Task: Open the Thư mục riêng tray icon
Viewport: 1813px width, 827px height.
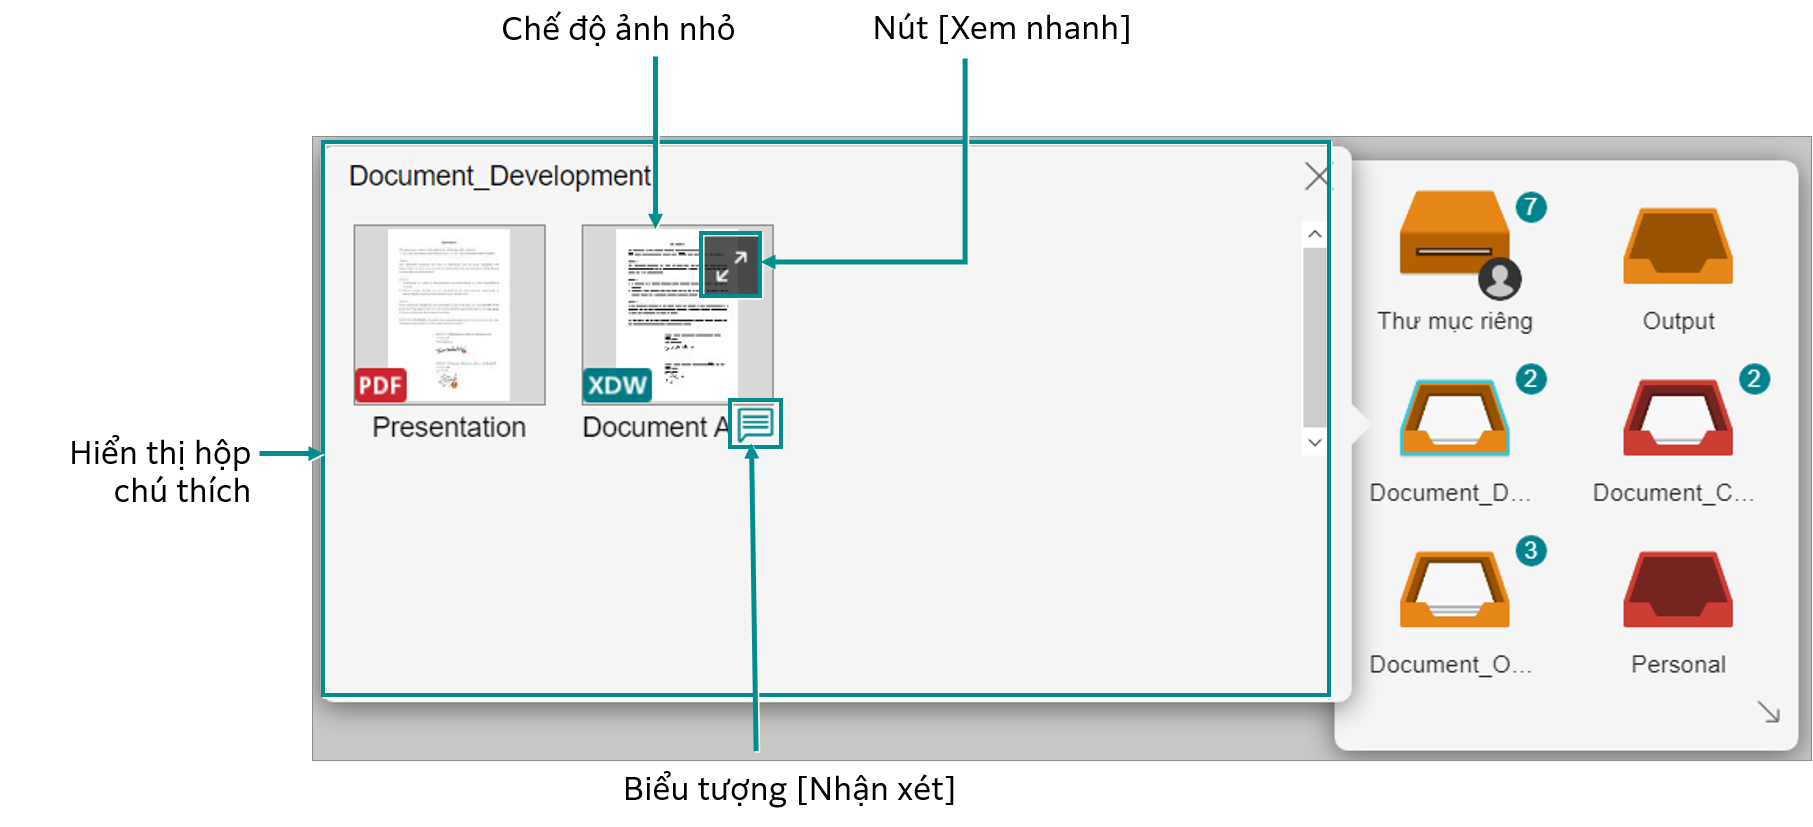Action: 1454,232
